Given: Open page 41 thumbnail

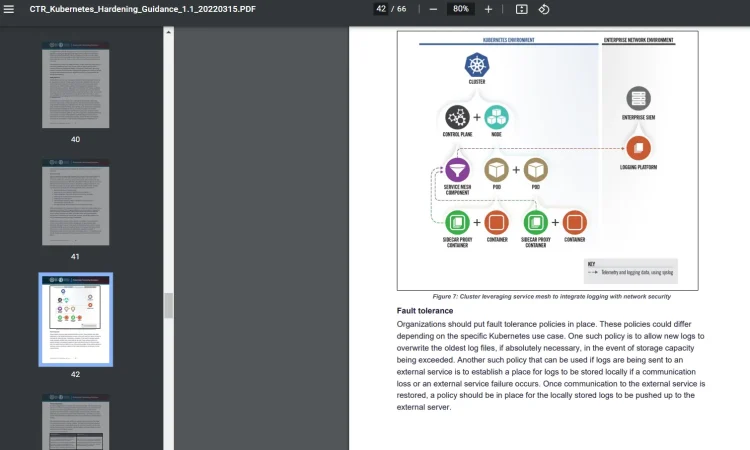Looking at the screenshot, I should point(76,202).
